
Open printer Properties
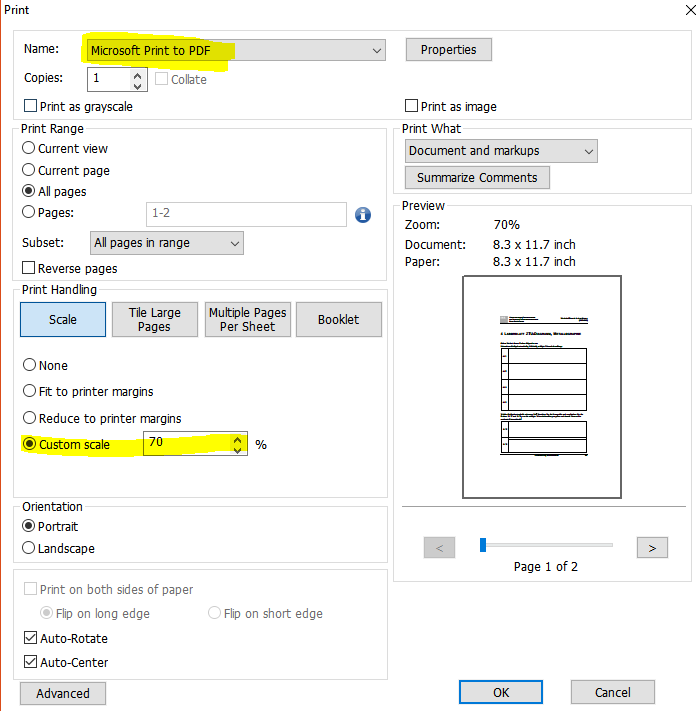[448, 49]
